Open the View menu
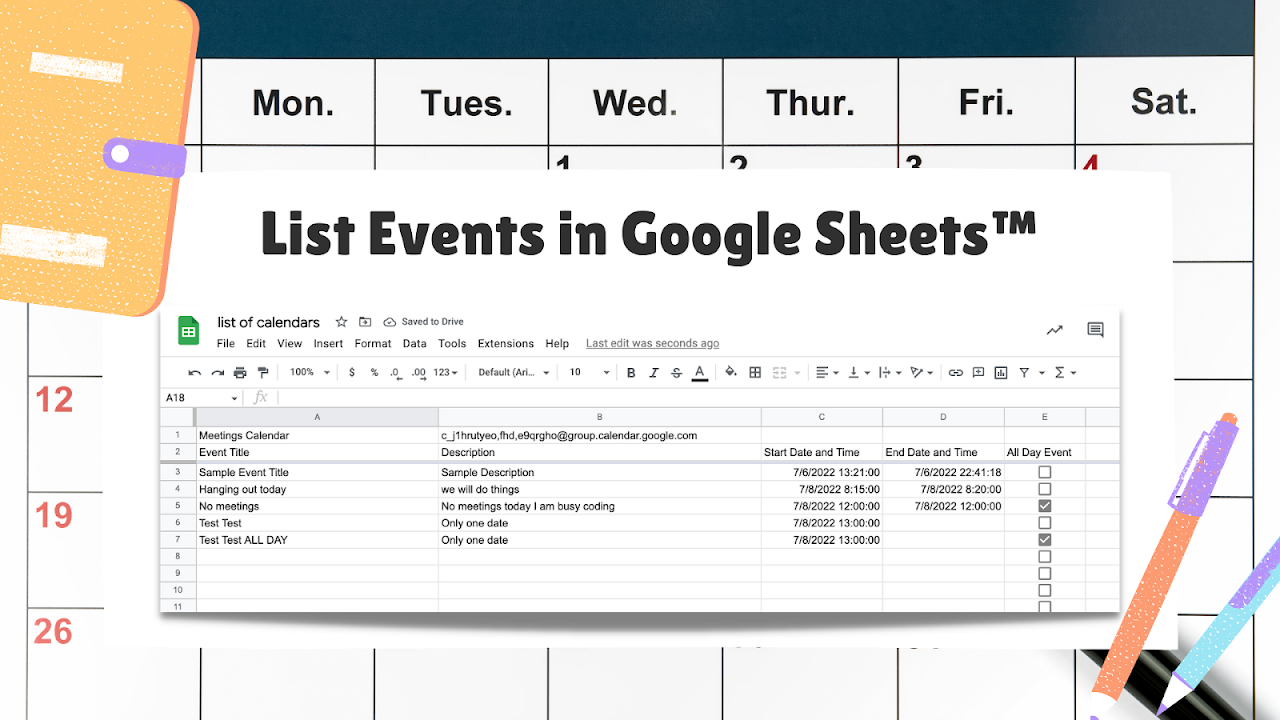The height and width of the screenshot is (720, 1280). [x=290, y=344]
